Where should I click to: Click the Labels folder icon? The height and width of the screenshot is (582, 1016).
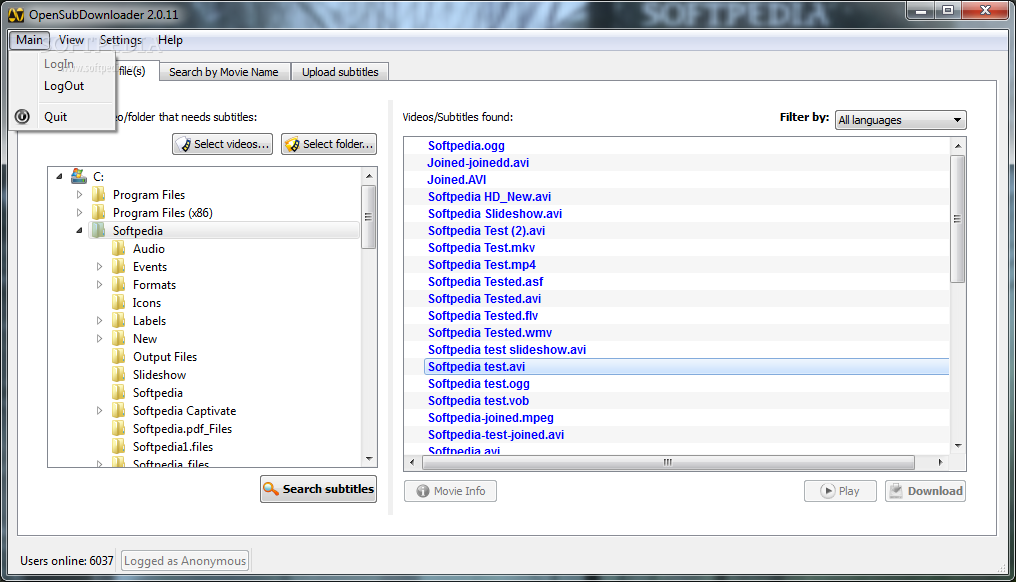(119, 321)
